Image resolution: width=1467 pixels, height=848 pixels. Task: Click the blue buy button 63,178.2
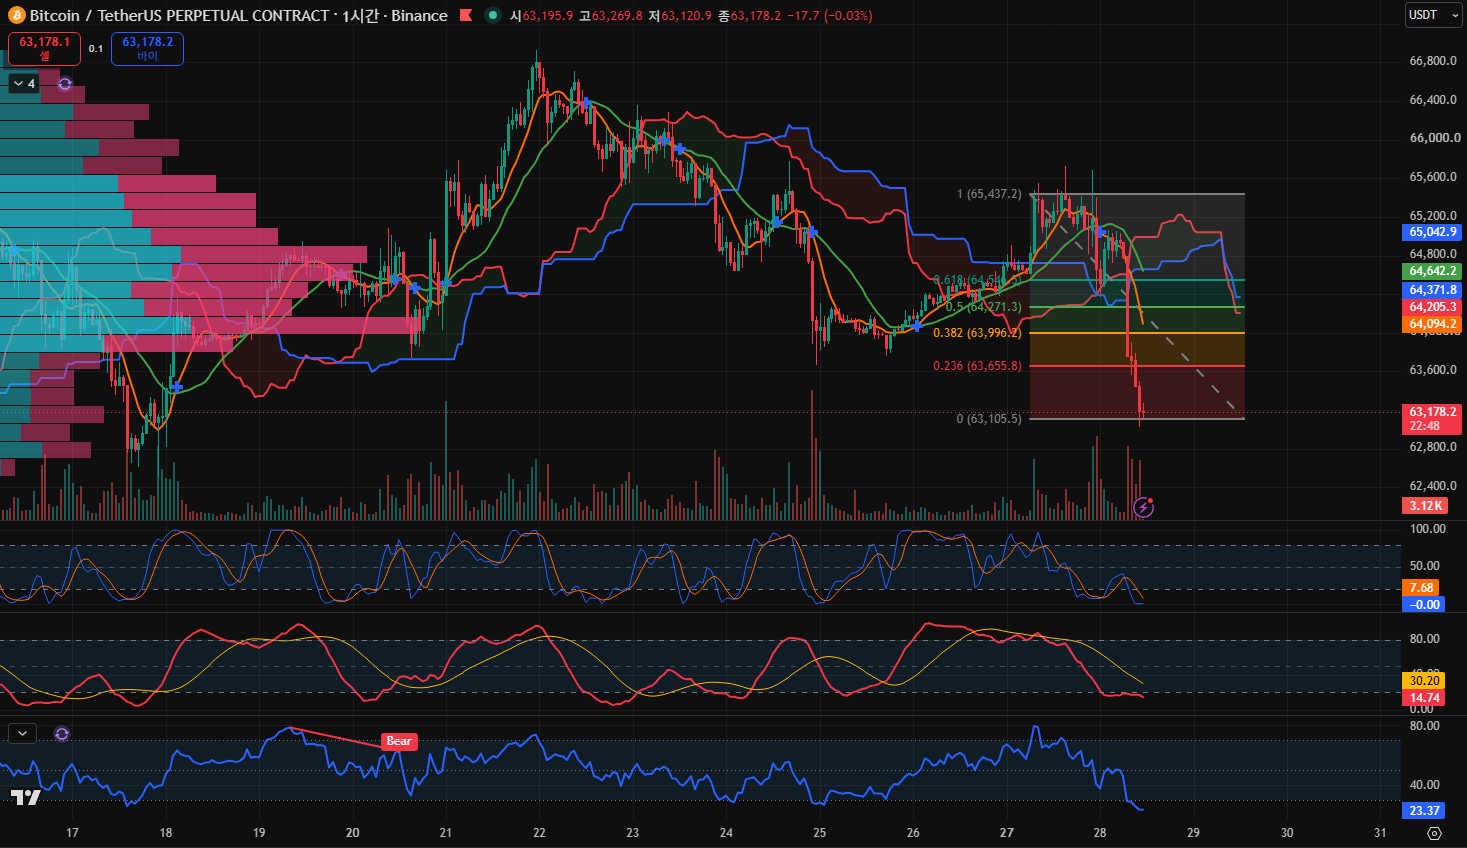tap(147, 48)
